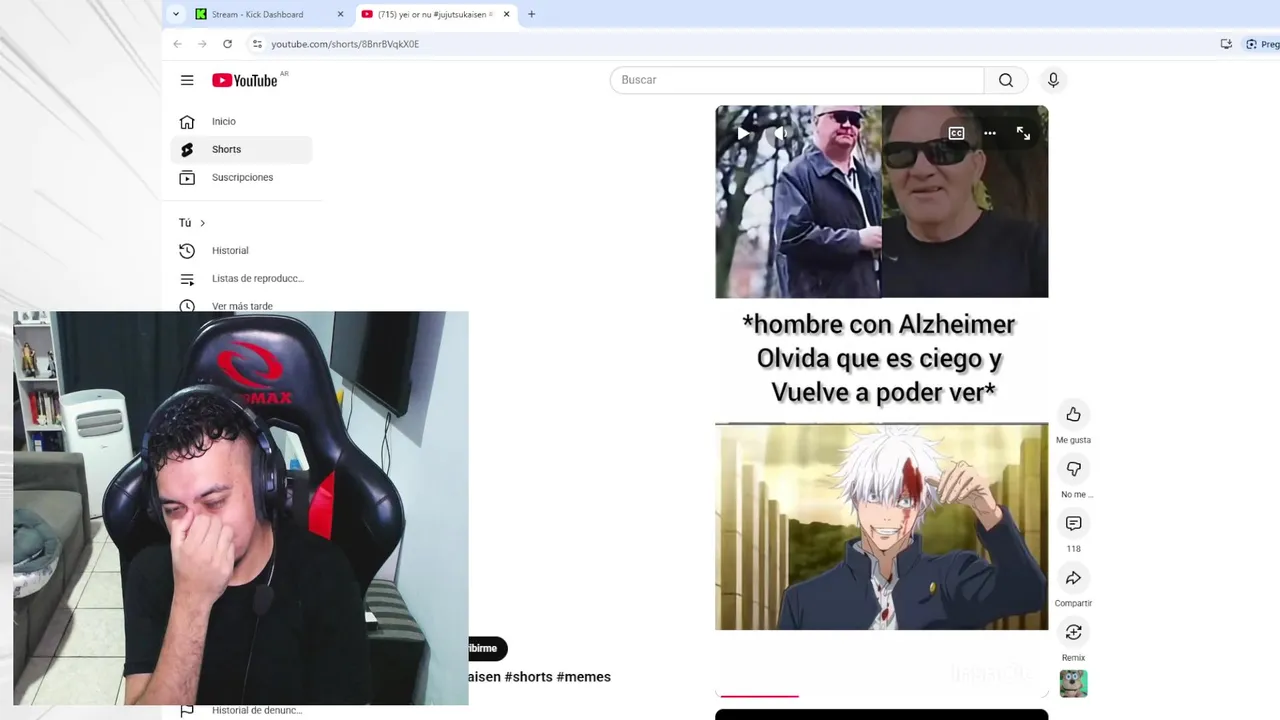
Task: Remix this Short
Action: [1073, 632]
